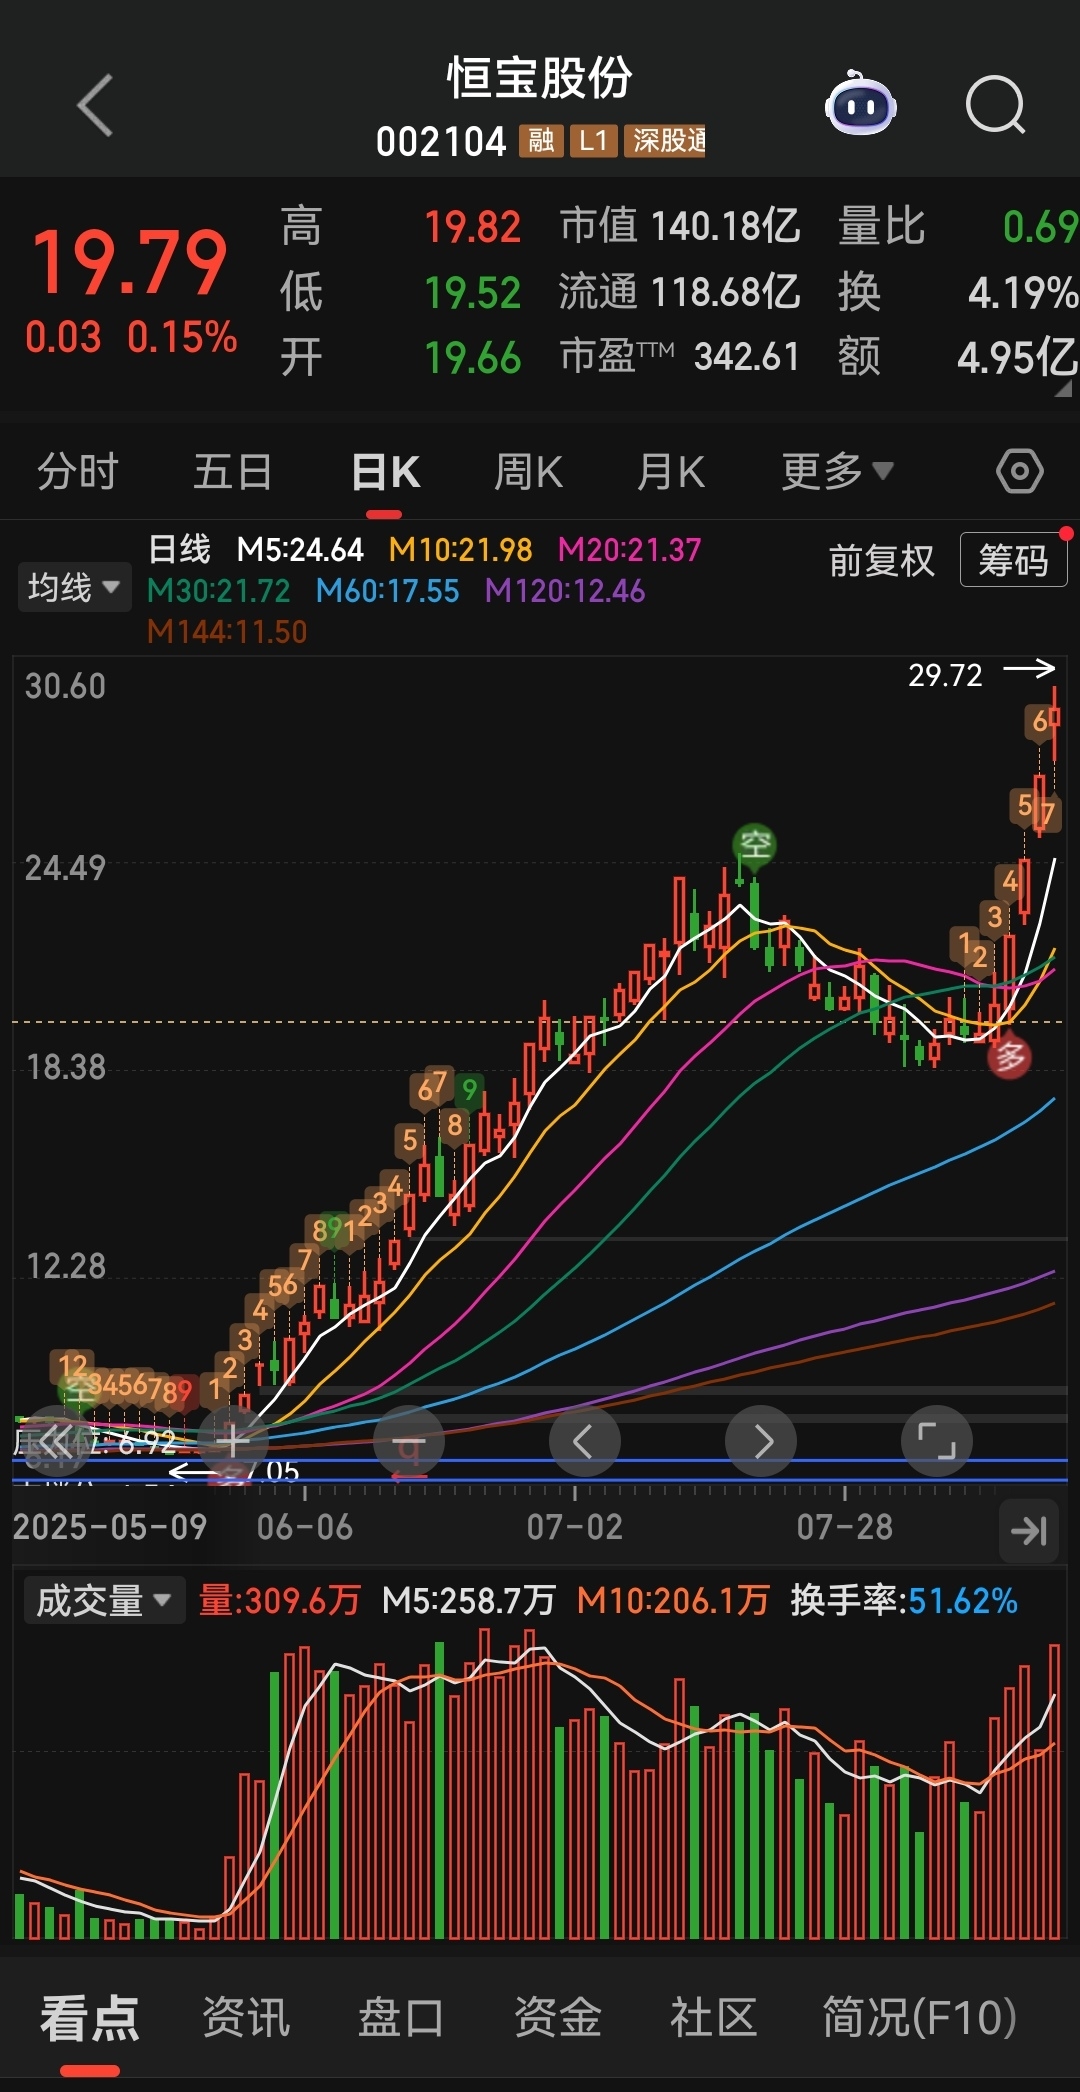The image size is (1080, 2092).
Task: Open 均线 indicator dropdown
Action: coord(73,587)
